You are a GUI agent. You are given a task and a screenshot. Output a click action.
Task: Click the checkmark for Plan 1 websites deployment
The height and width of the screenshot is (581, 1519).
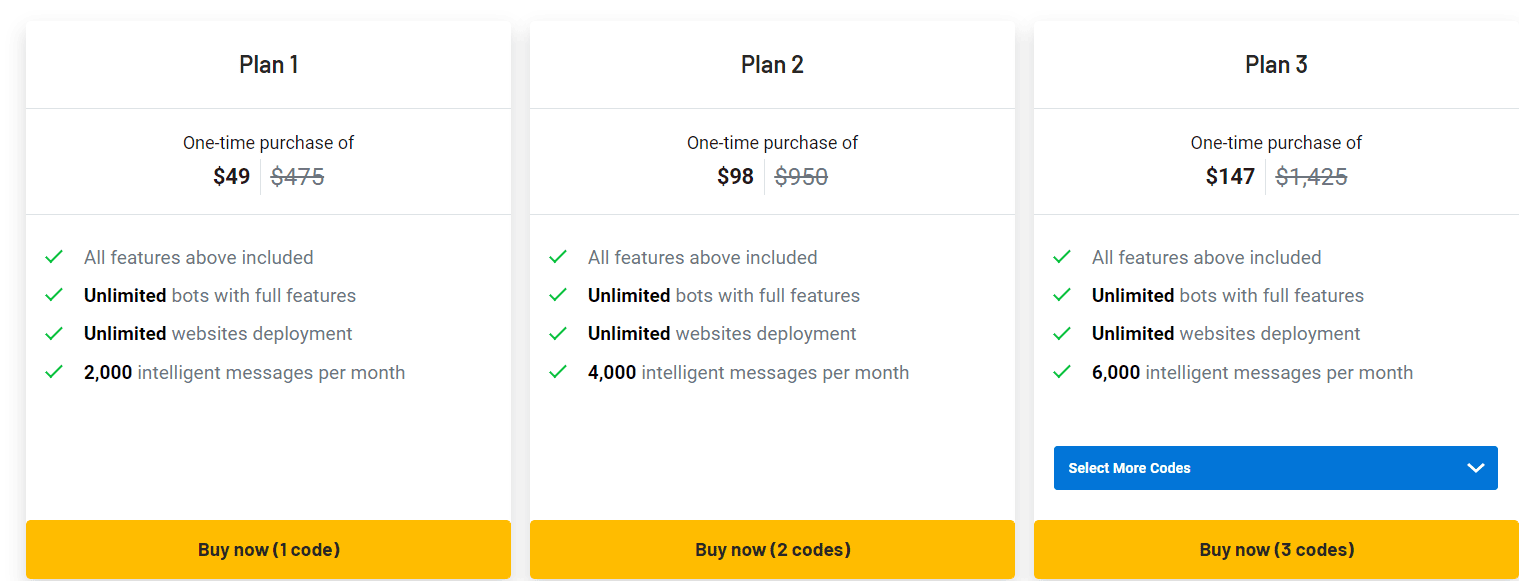click(55, 333)
